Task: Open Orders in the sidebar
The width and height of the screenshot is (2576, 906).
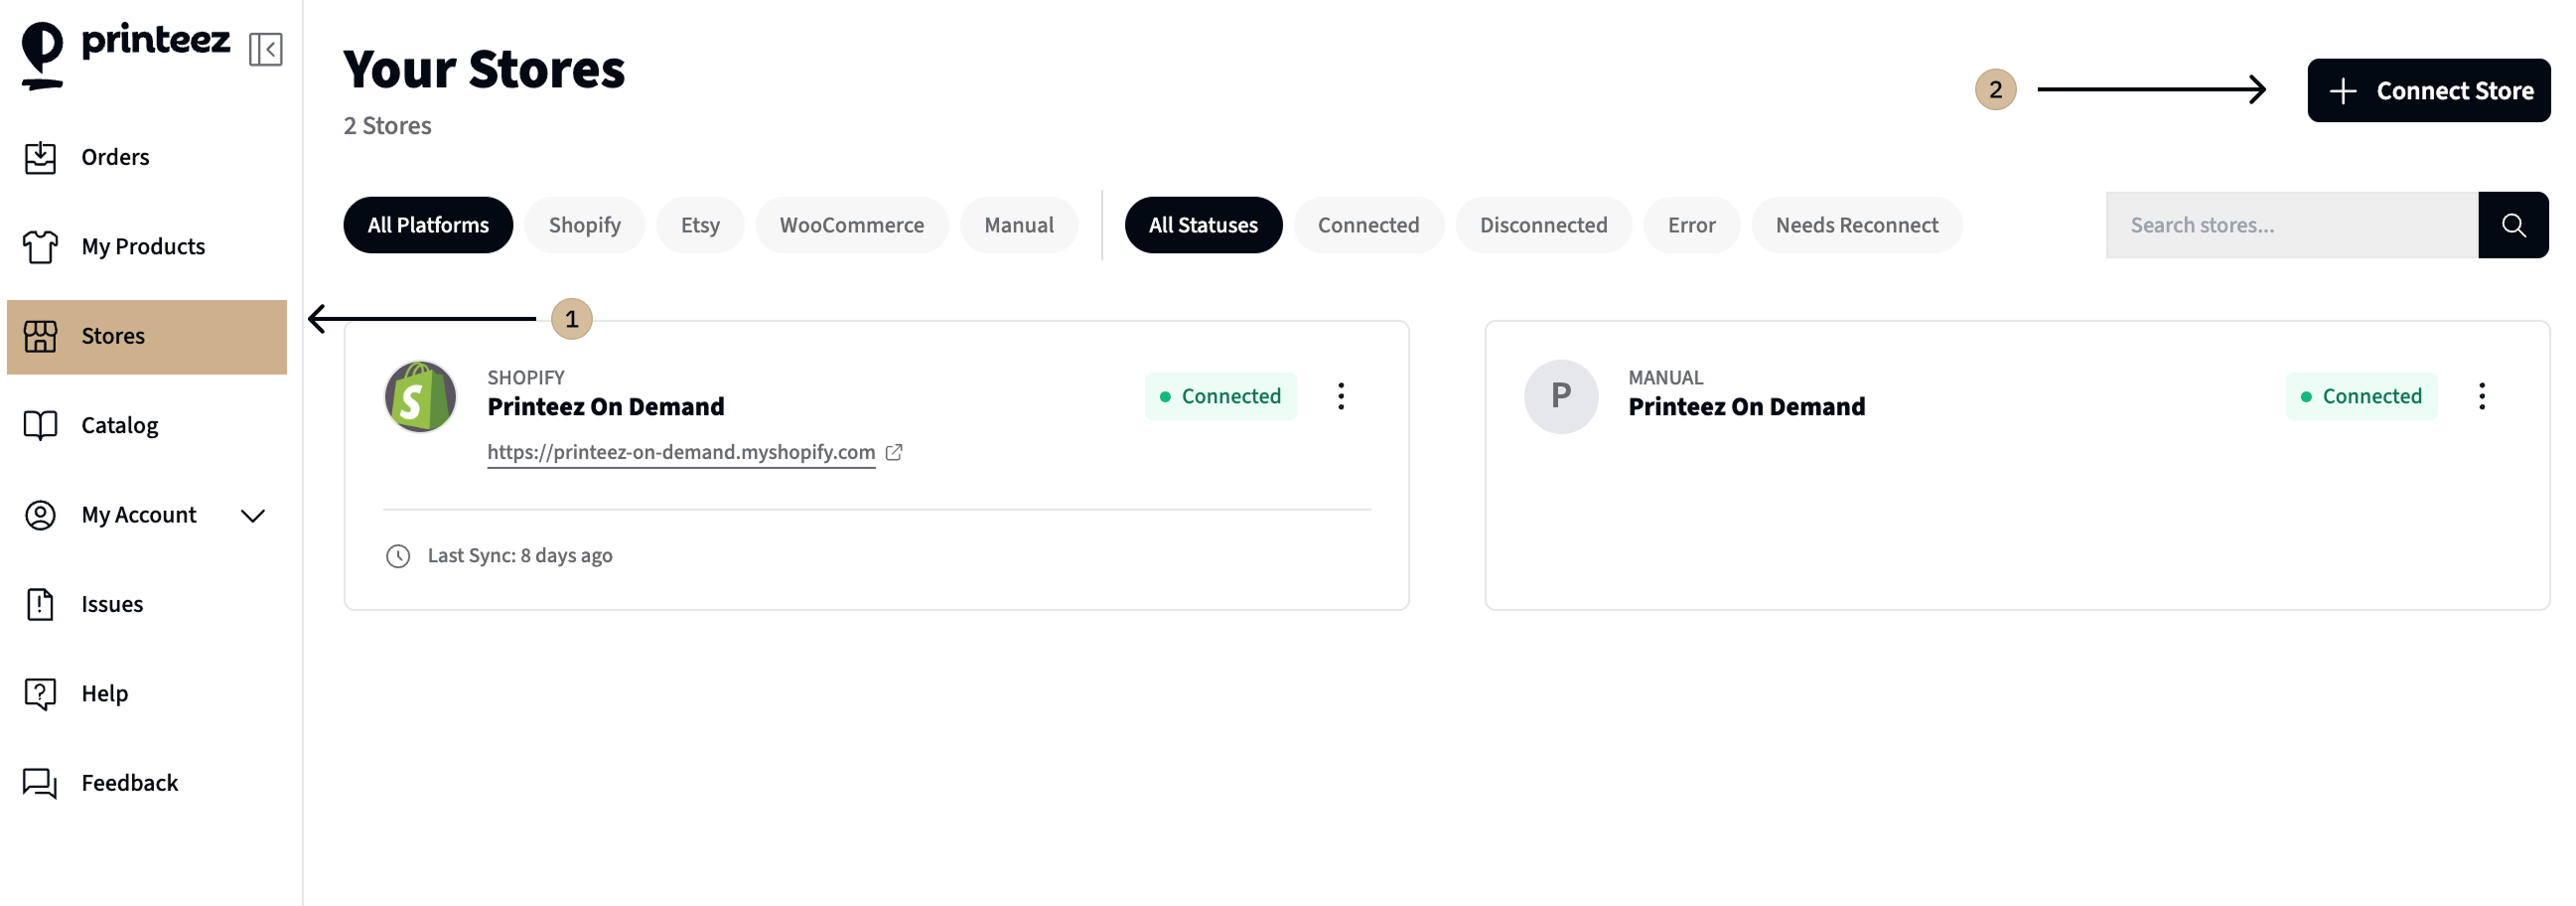Action: tap(147, 157)
